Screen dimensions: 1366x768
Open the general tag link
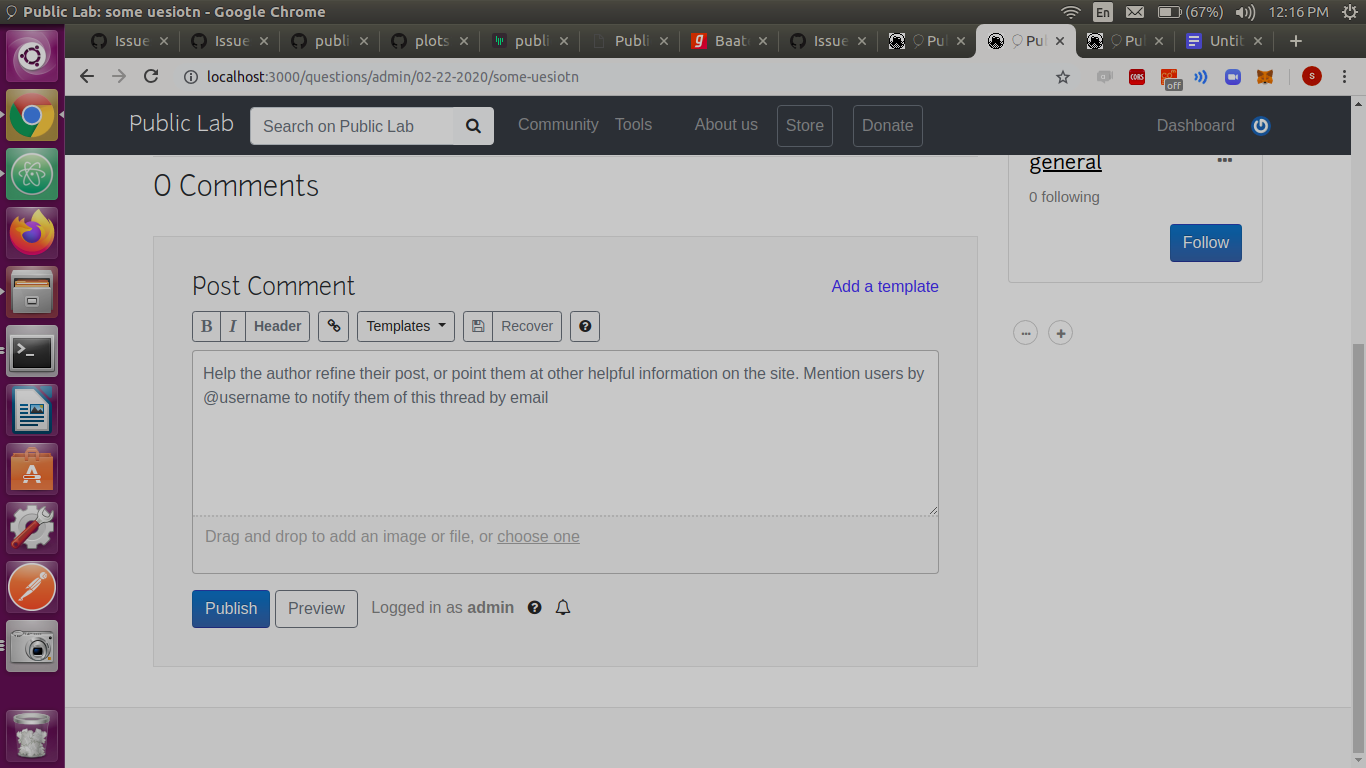[x=1065, y=162]
